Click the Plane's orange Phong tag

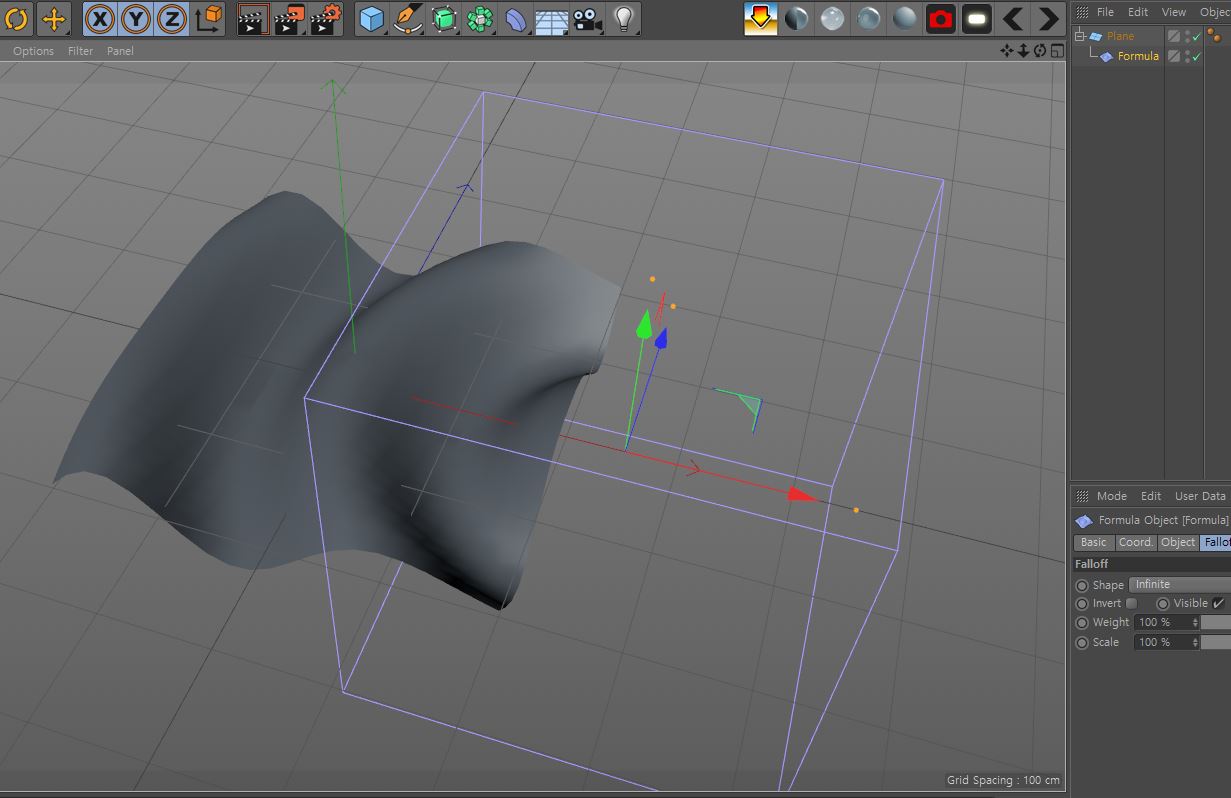pyautogui.click(x=1215, y=36)
